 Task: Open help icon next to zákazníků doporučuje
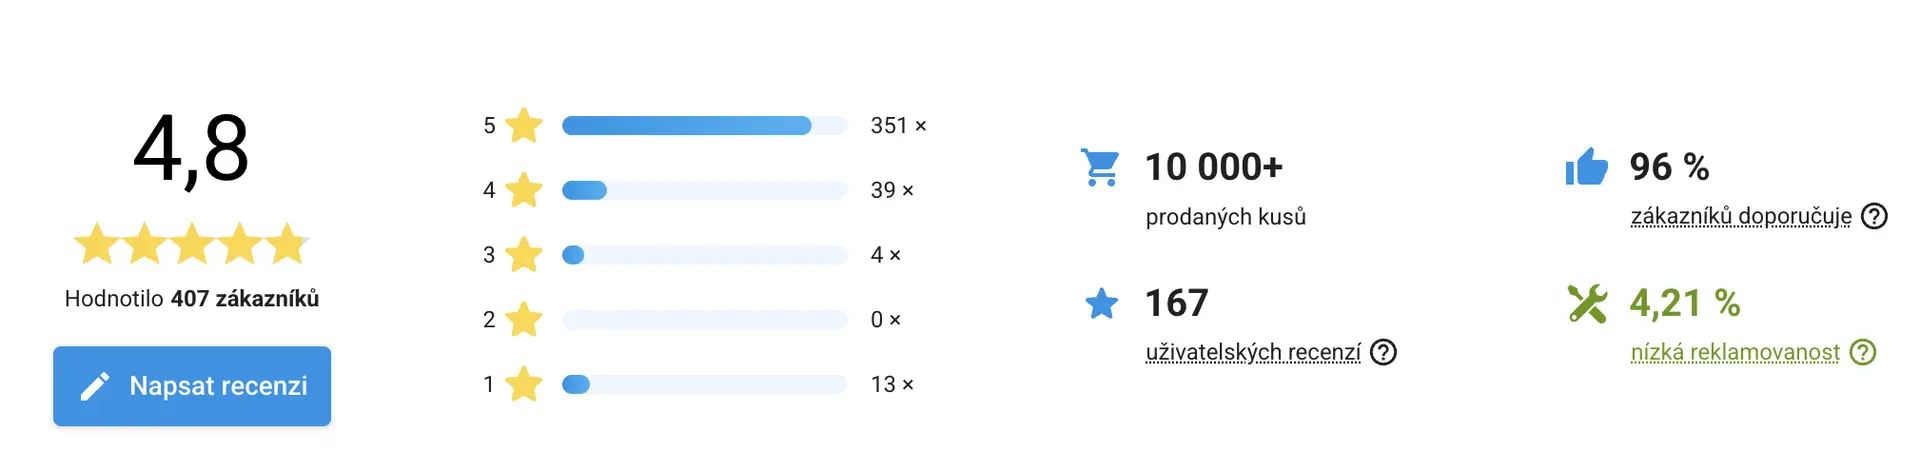tap(1875, 216)
